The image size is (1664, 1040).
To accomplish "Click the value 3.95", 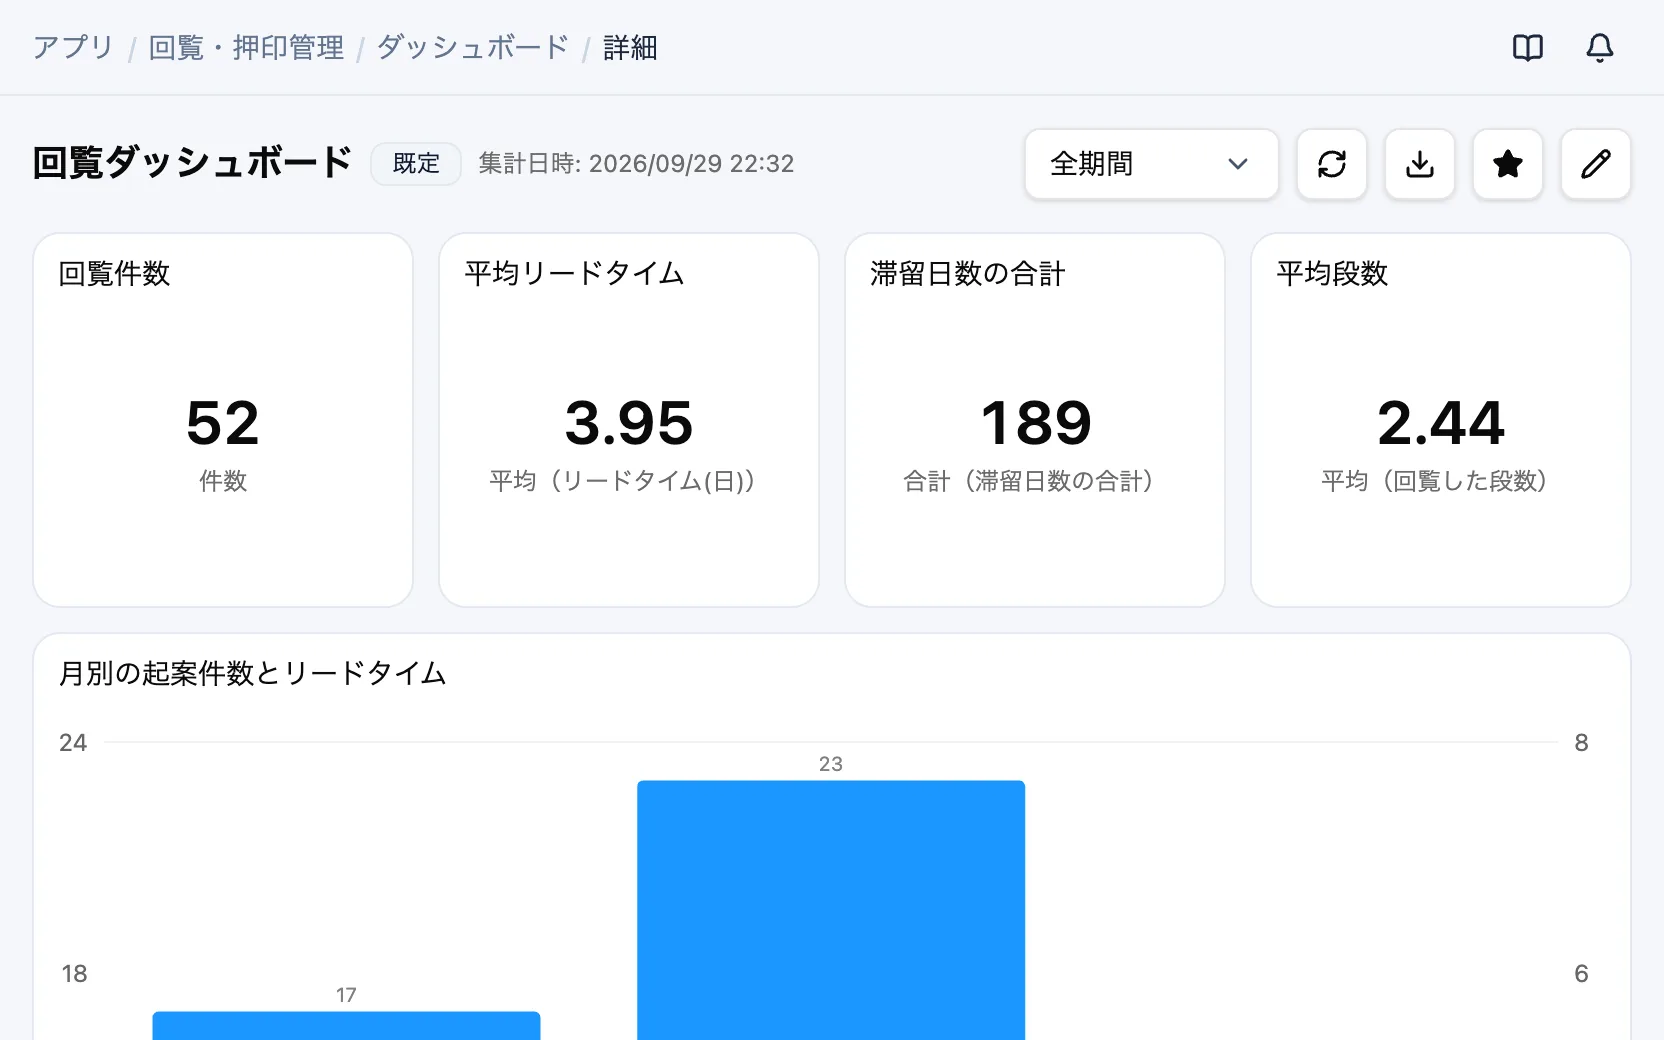I will point(629,423).
